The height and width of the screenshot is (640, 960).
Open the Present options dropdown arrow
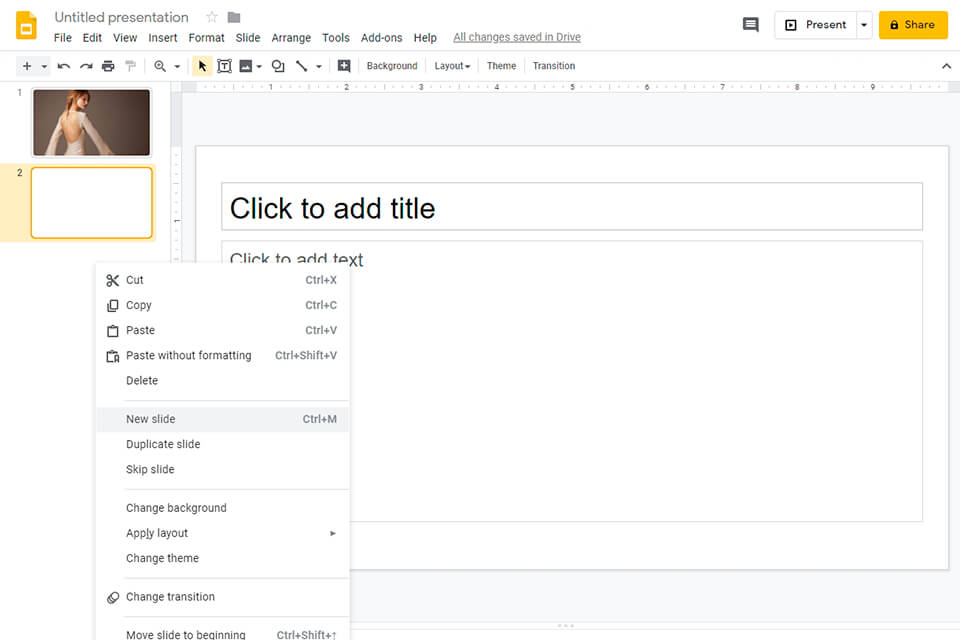coord(863,25)
